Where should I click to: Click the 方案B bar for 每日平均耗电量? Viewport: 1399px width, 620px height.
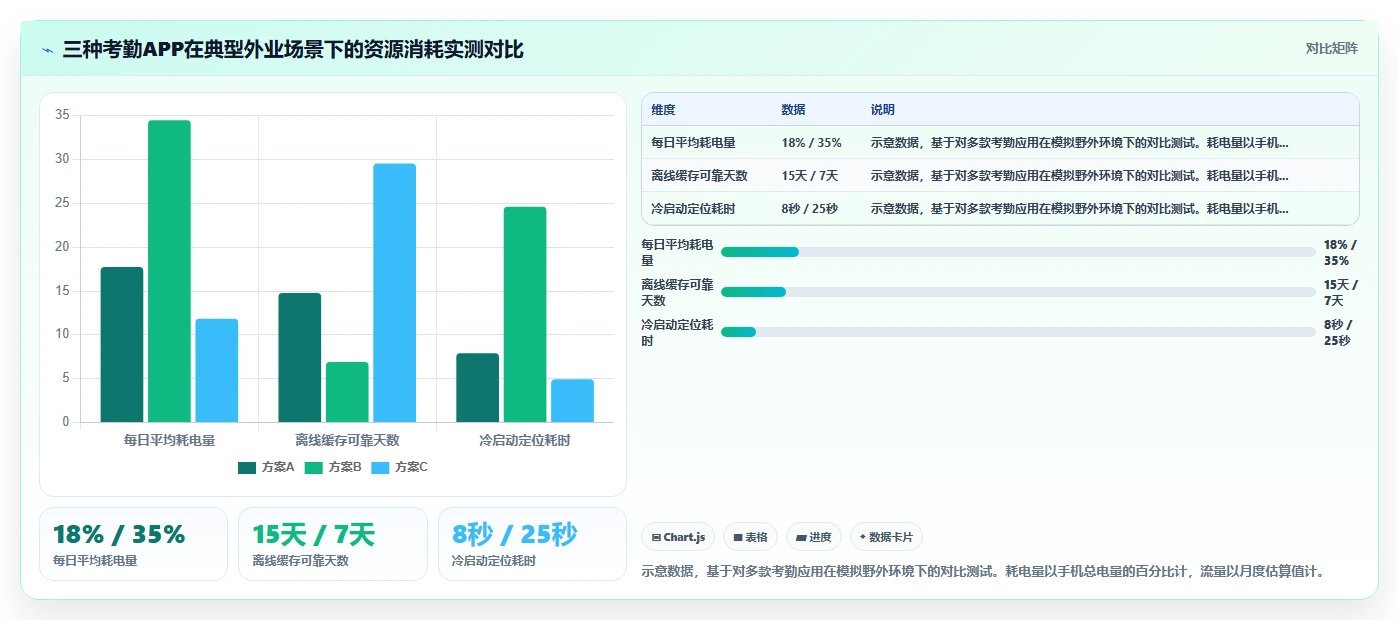coord(169,271)
